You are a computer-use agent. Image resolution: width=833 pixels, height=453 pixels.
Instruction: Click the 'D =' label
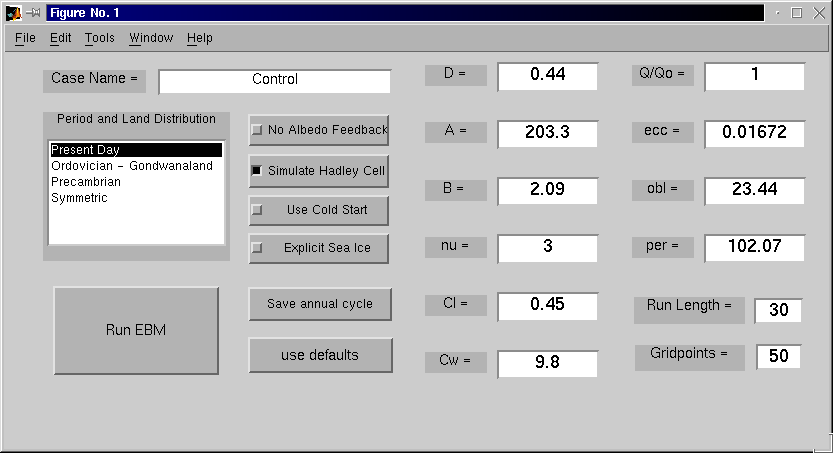tap(456, 75)
